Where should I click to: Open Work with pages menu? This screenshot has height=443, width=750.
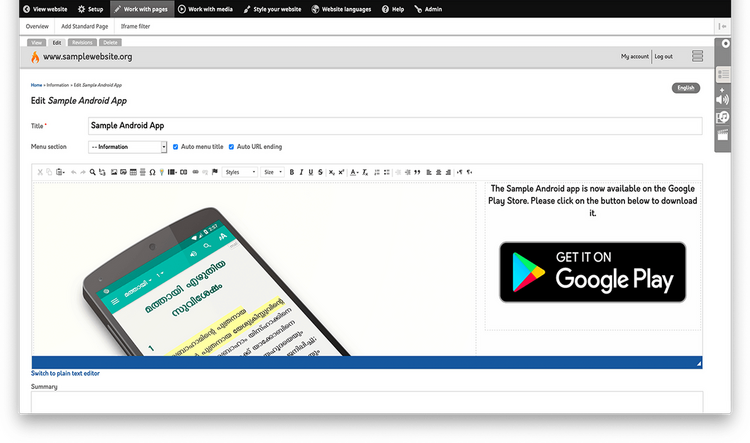141,9
